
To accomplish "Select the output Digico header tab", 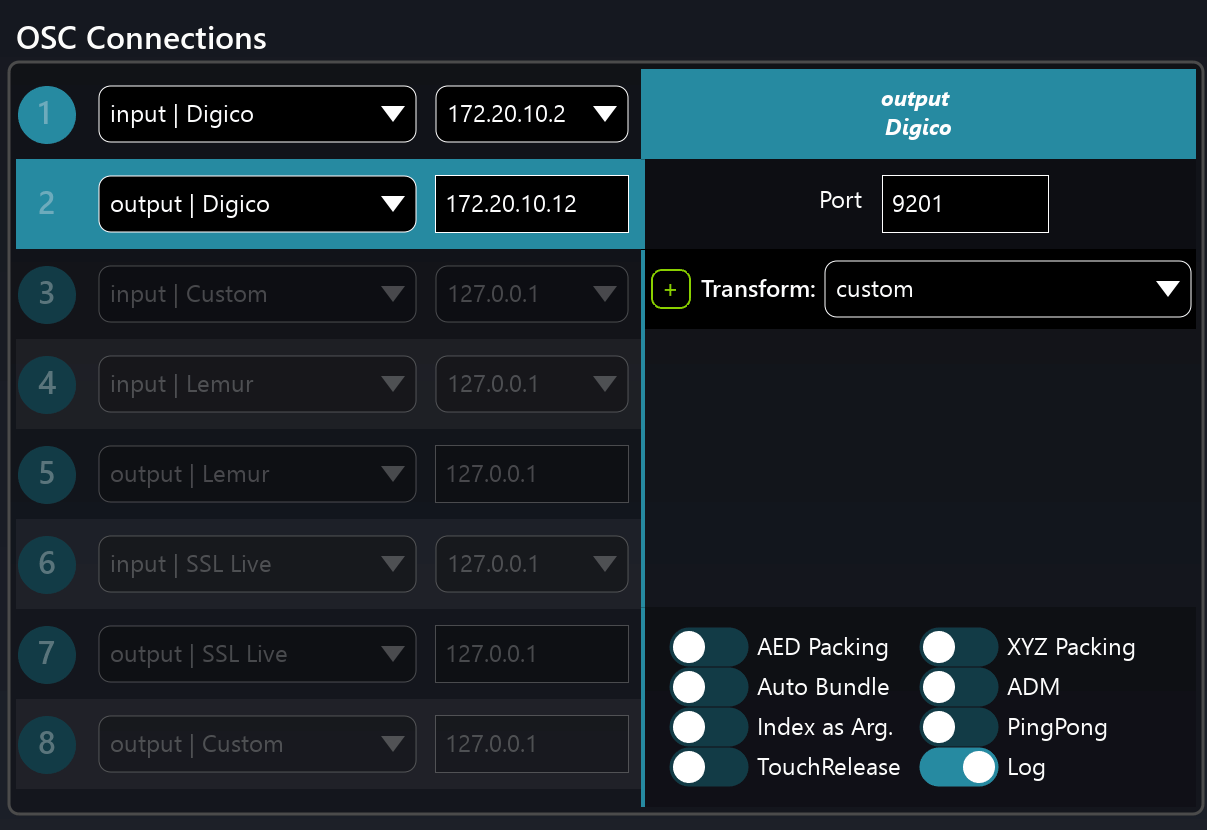I will coord(917,114).
